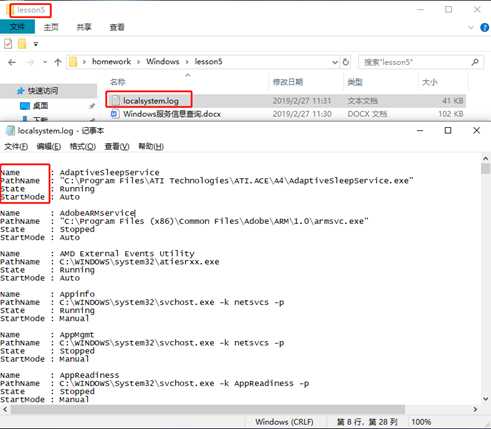
Task: Open the 主页 ribbon tab in Explorer
Action: coord(51,27)
